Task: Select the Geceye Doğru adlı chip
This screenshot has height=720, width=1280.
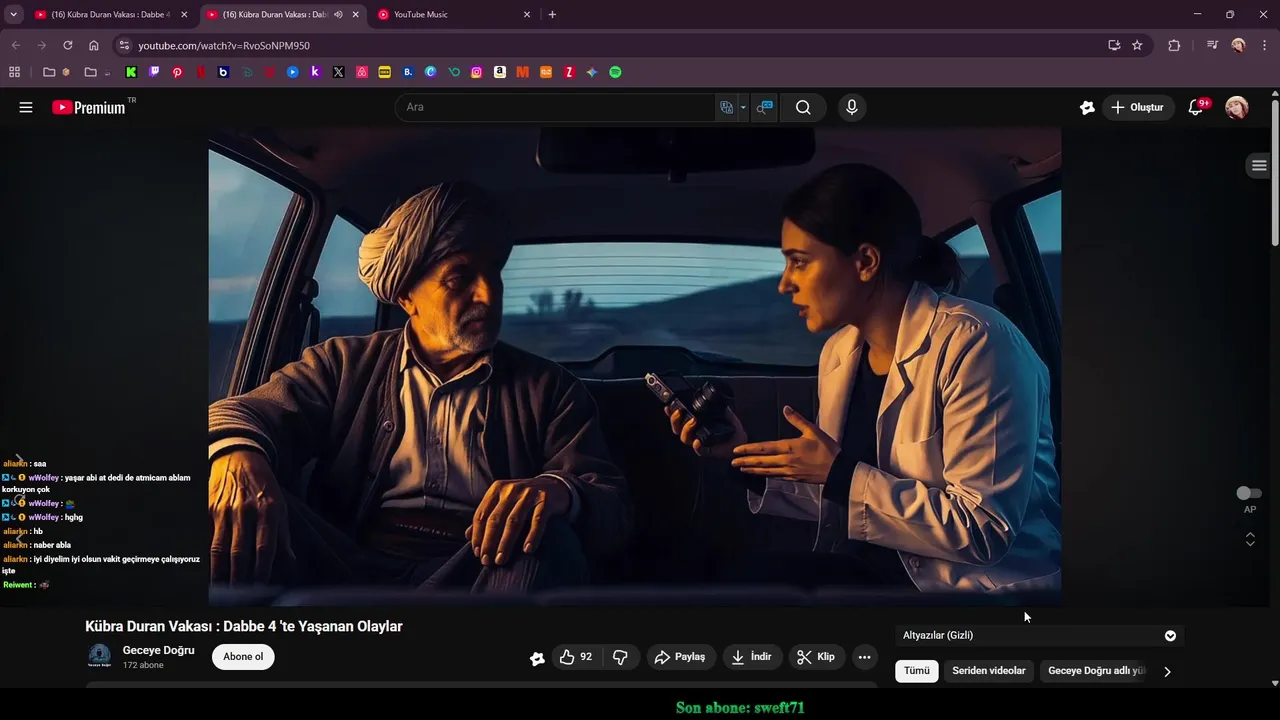Action: [x=1093, y=671]
